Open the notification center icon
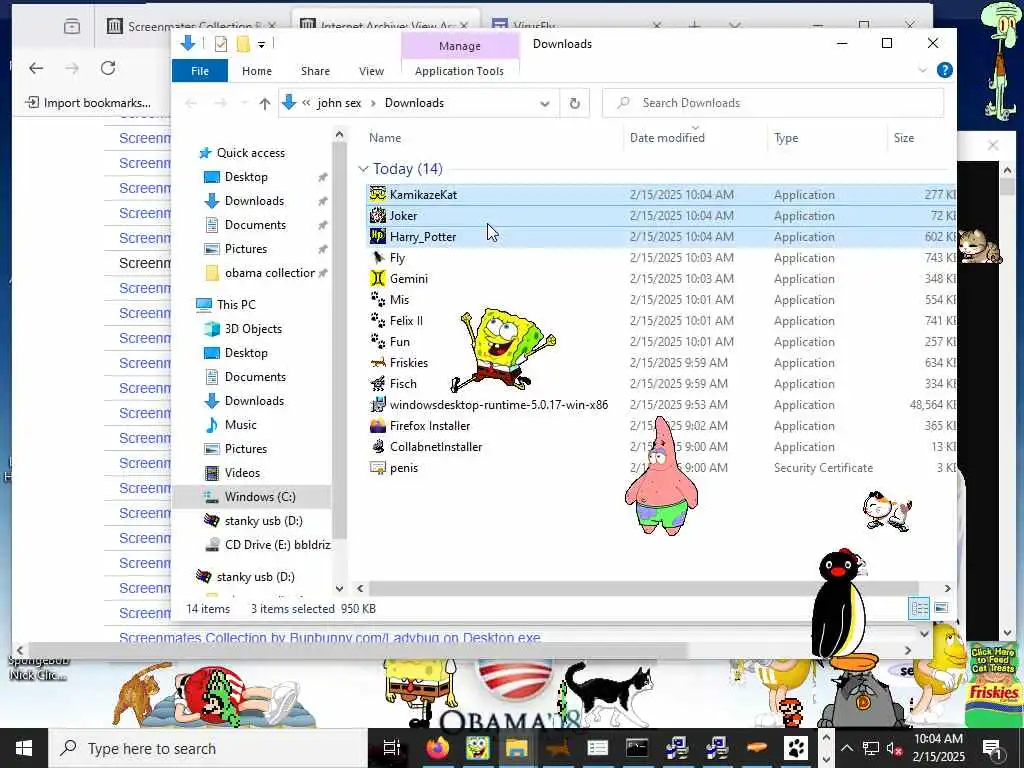This screenshot has height=768, width=1024. tap(991, 748)
